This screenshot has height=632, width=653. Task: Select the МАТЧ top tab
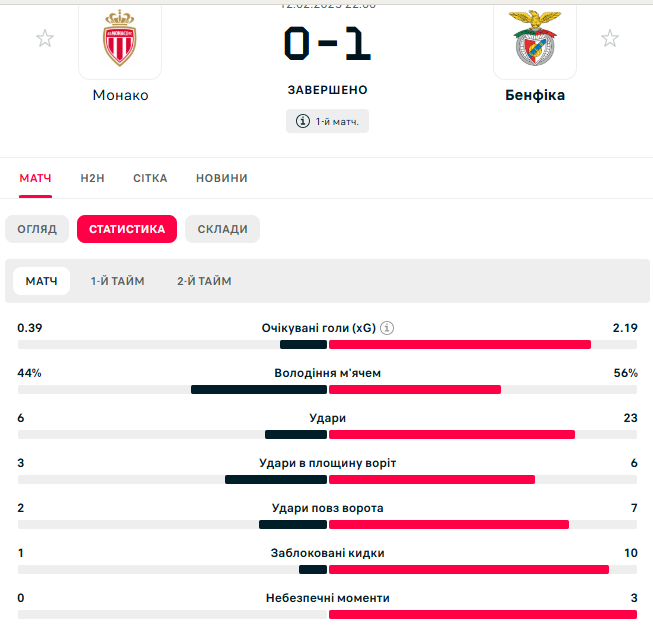(x=35, y=178)
